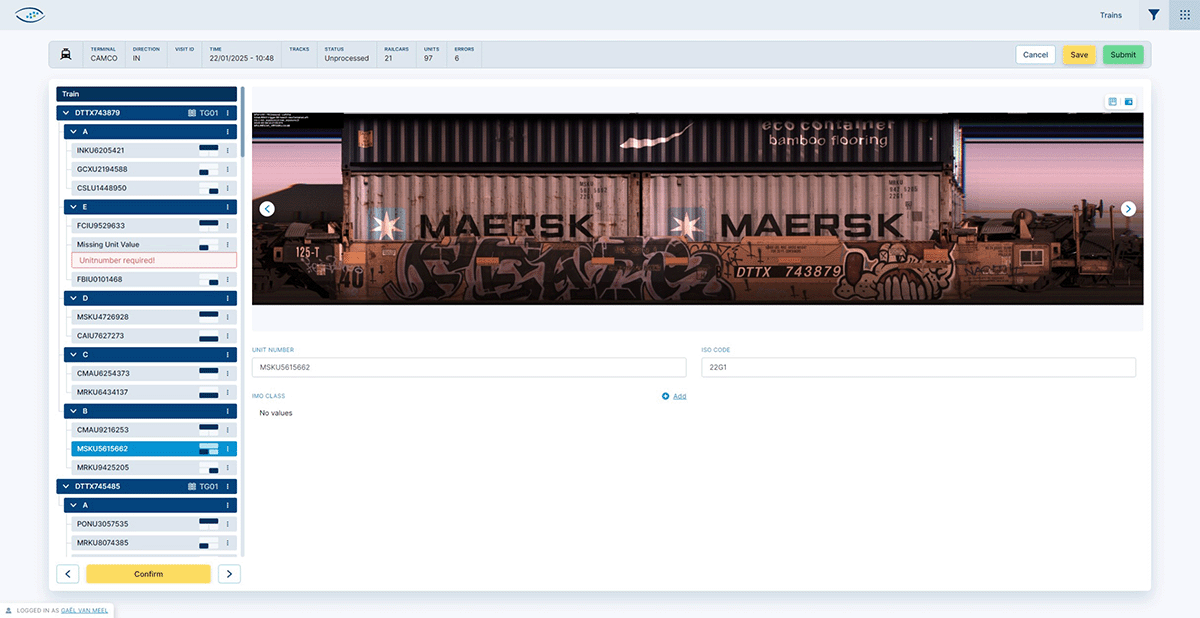Select the left image view icon above the photo
The height and width of the screenshot is (618, 1200).
[x=1111, y=101]
